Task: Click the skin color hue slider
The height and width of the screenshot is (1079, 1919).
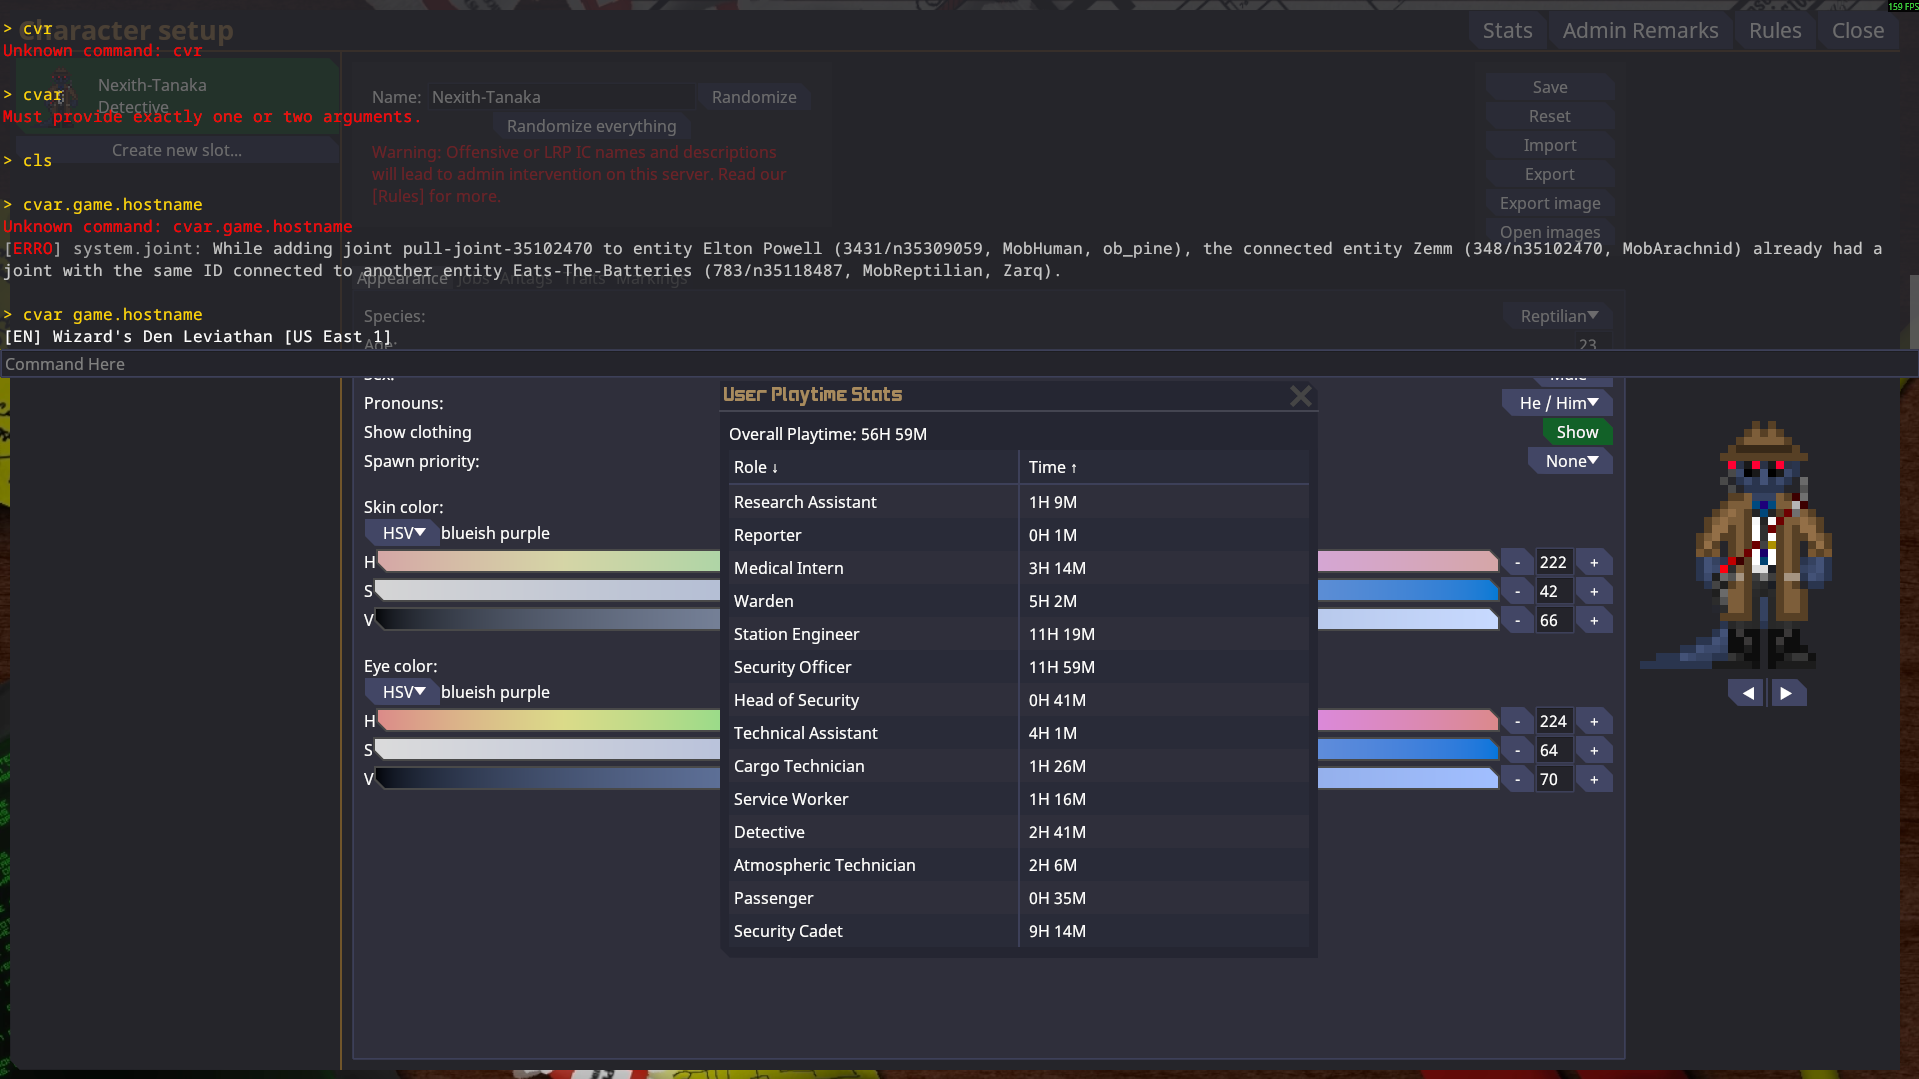Action: tap(548, 562)
